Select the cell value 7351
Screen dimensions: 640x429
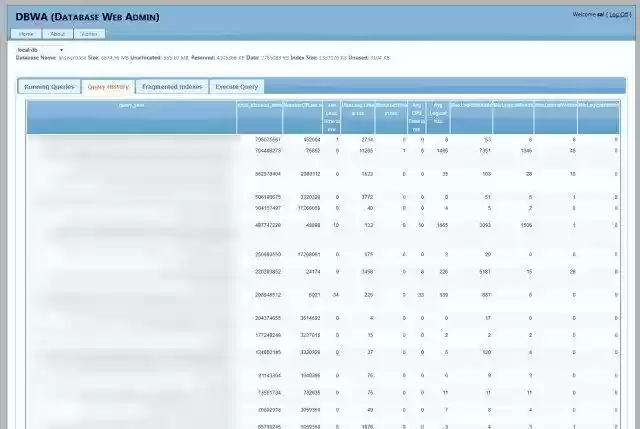pos(485,151)
